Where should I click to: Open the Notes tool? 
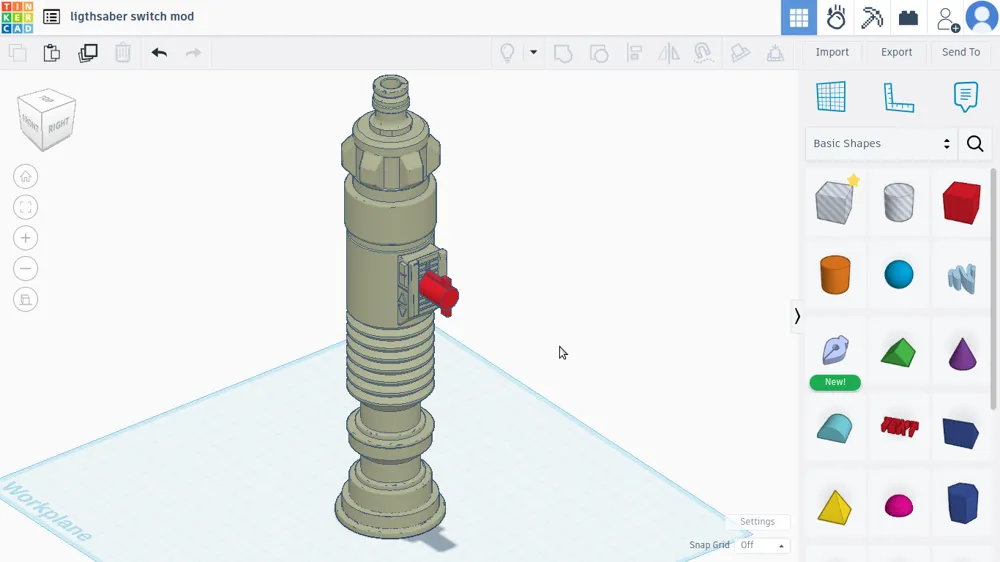(x=966, y=97)
